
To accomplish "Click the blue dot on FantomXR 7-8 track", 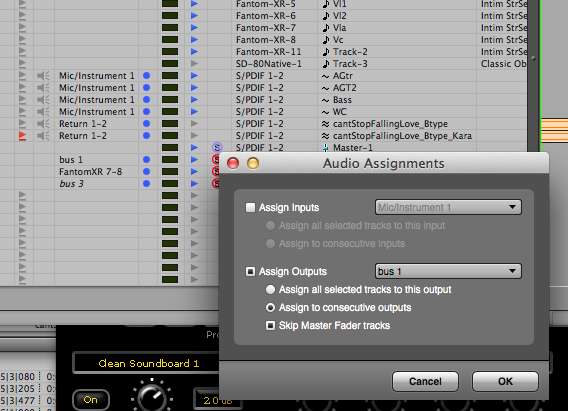I will click(x=146, y=171).
